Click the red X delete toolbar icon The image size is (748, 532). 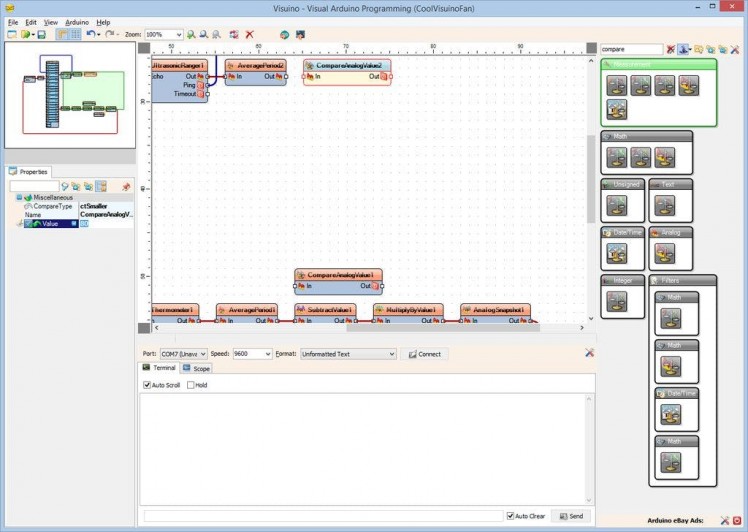[249, 34]
